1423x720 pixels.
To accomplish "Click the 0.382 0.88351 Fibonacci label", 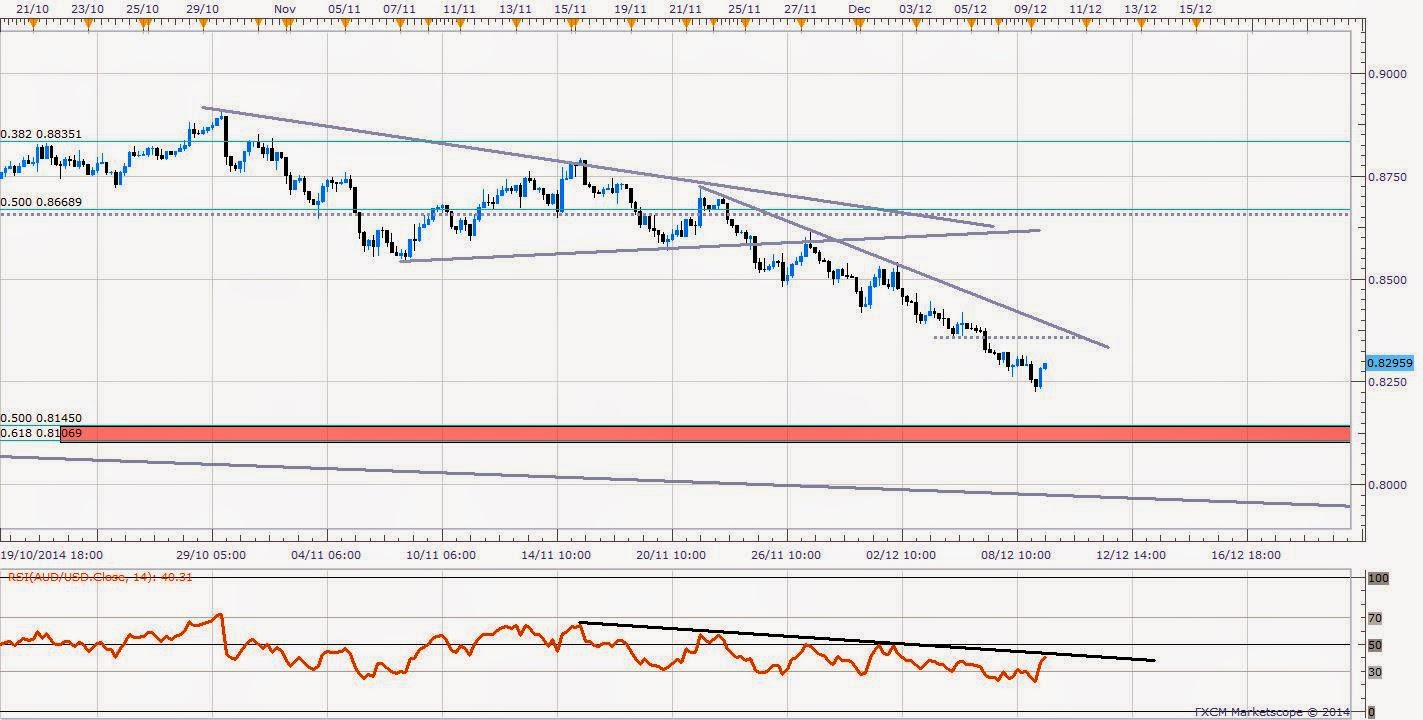I will [41, 134].
